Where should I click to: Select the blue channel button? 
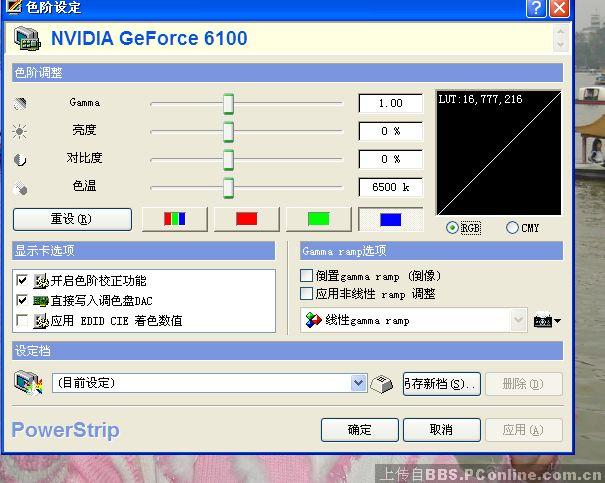pyautogui.click(x=390, y=219)
